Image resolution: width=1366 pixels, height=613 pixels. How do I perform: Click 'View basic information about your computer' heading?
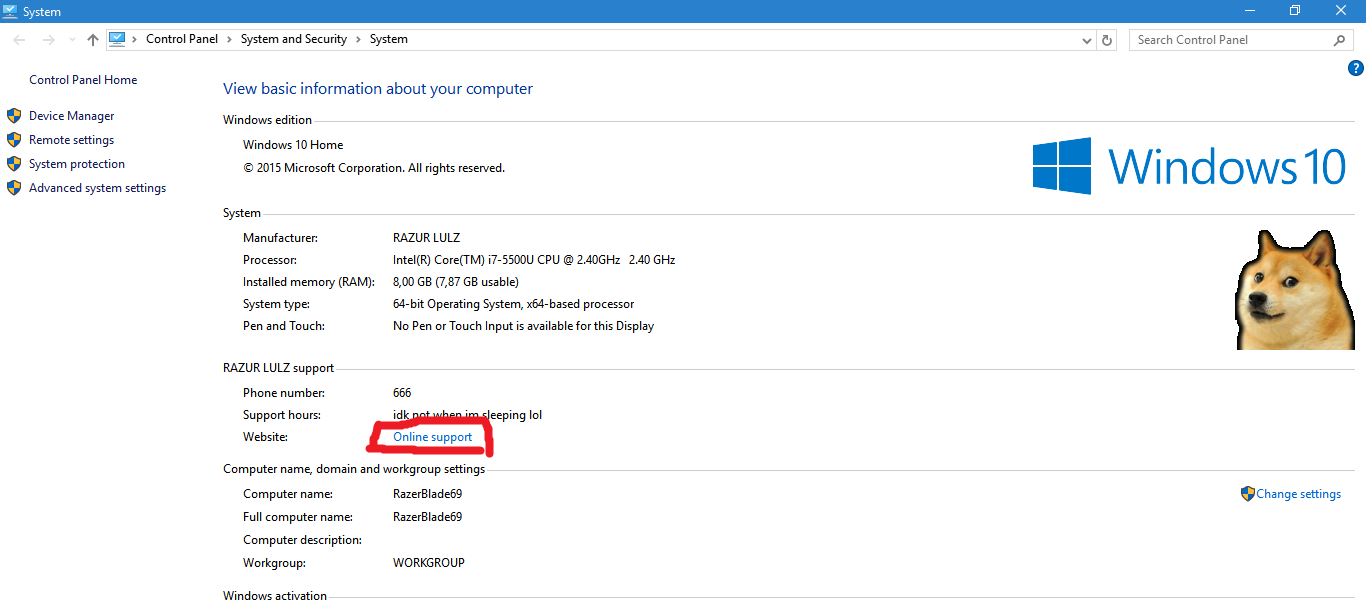(378, 89)
